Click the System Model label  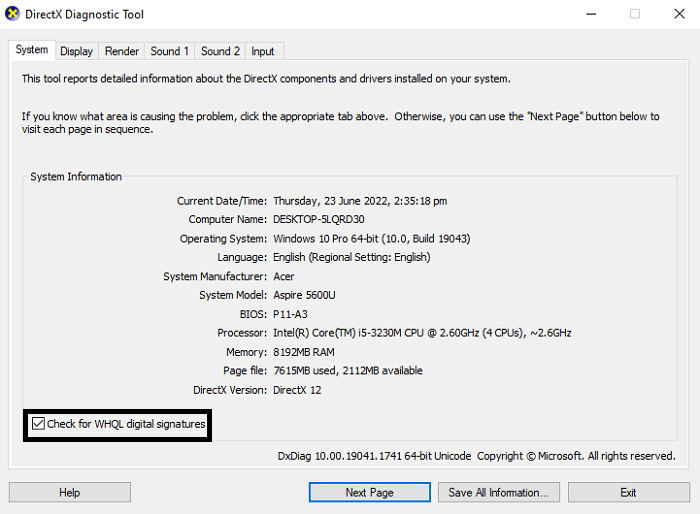click(233, 295)
